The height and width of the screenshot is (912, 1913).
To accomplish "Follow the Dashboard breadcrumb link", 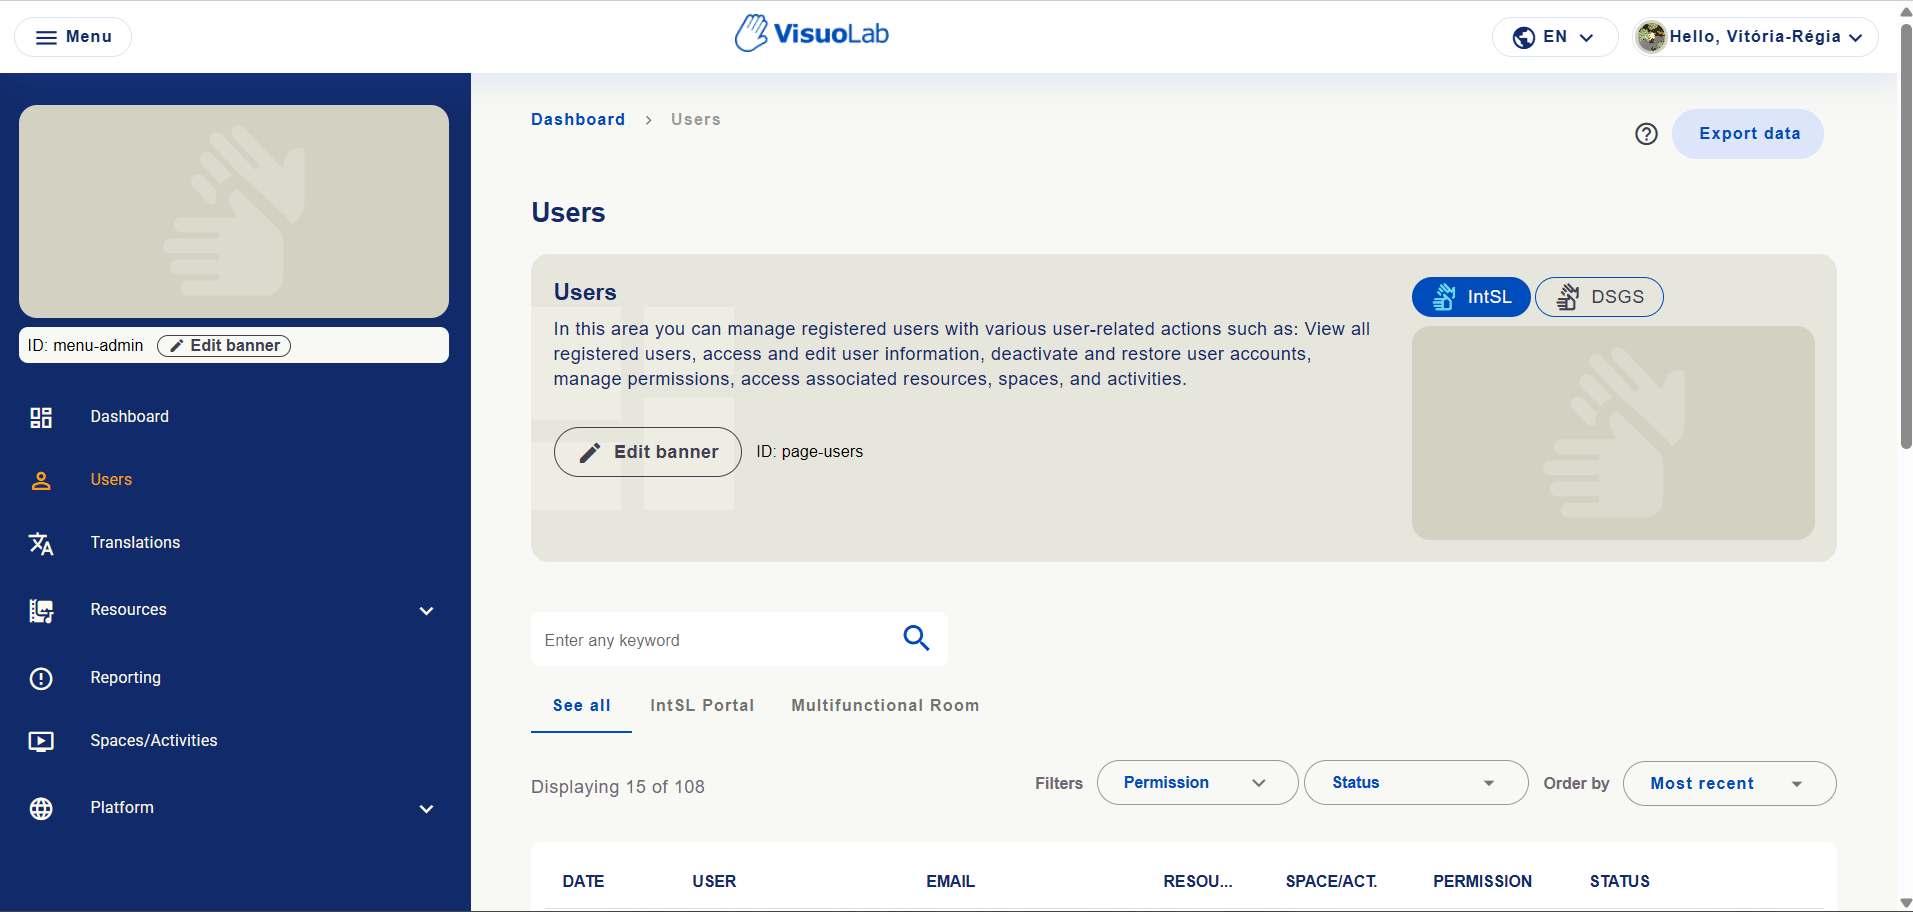I will tap(578, 119).
